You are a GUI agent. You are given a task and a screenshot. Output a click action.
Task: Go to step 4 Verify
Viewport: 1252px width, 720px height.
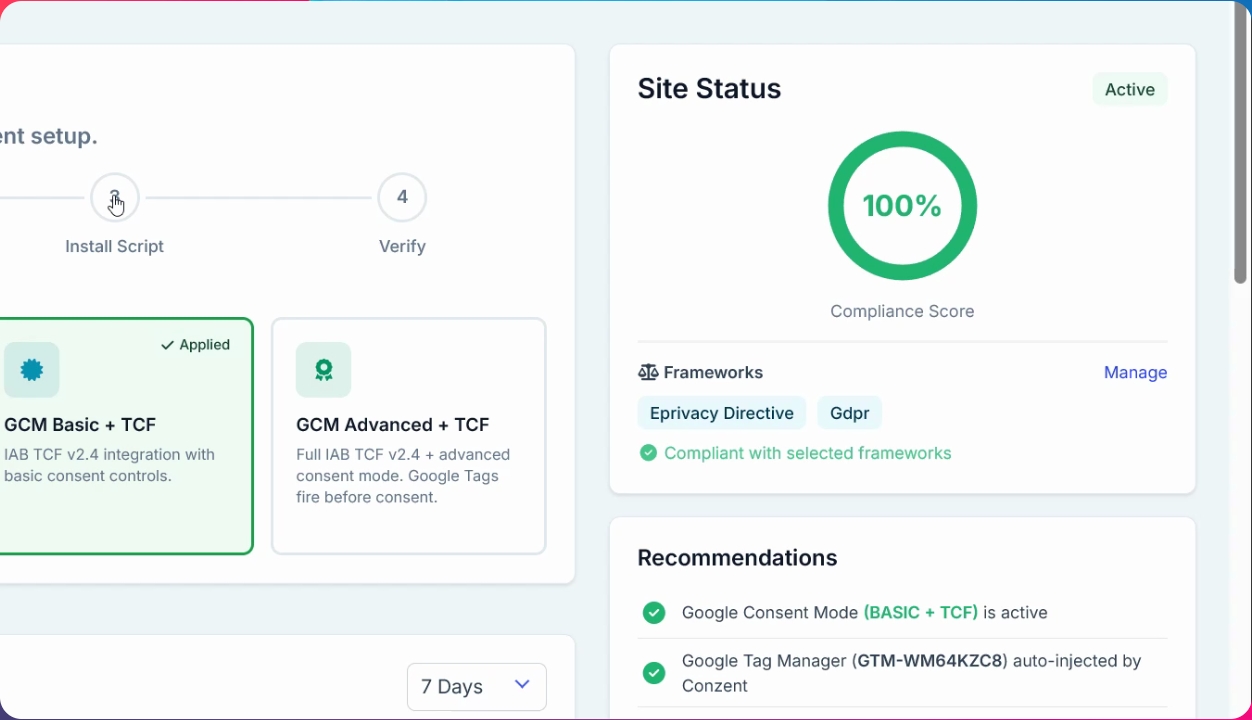[402, 198]
